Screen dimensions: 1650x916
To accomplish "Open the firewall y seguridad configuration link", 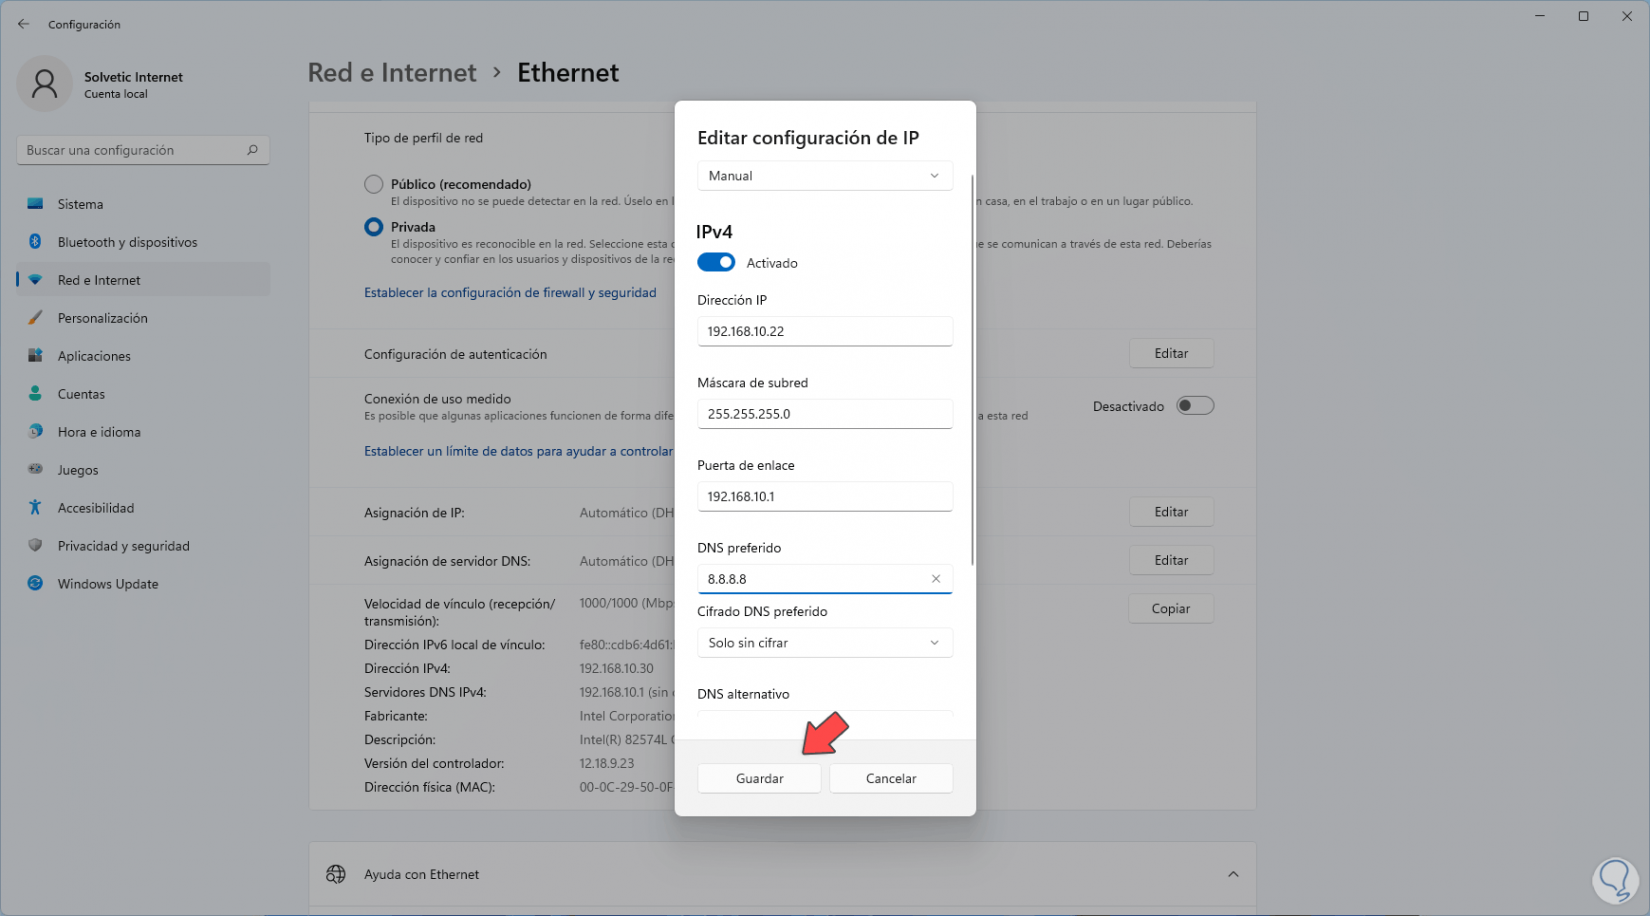I will [x=510, y=293].
